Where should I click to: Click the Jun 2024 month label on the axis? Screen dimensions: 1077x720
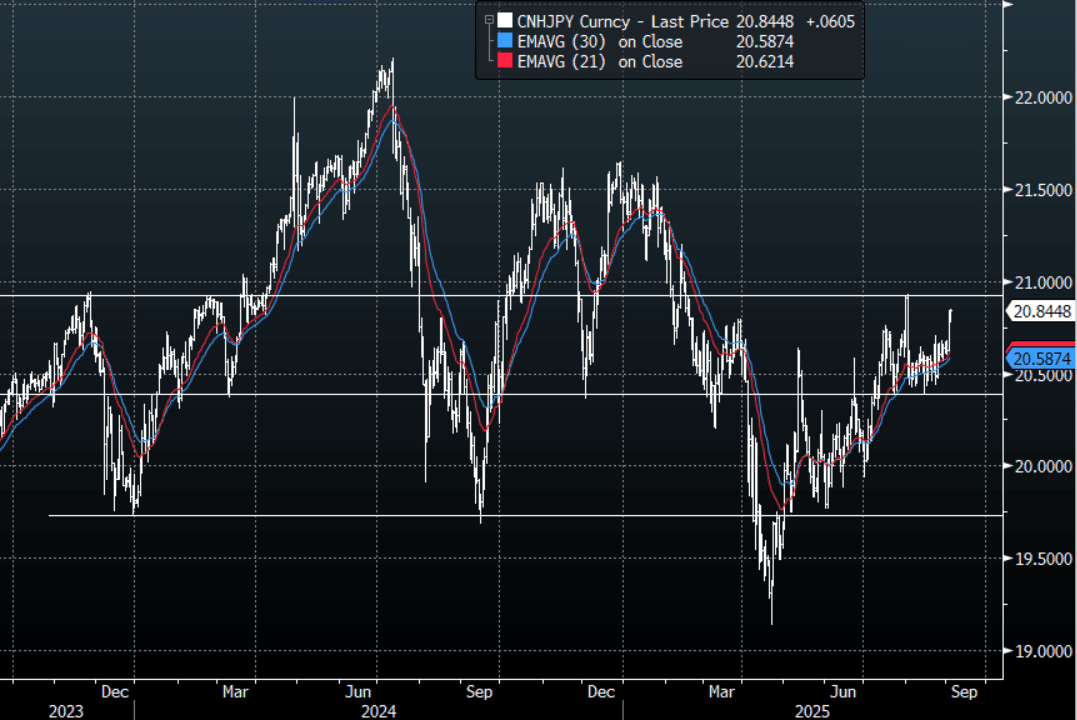pos(358,691)
